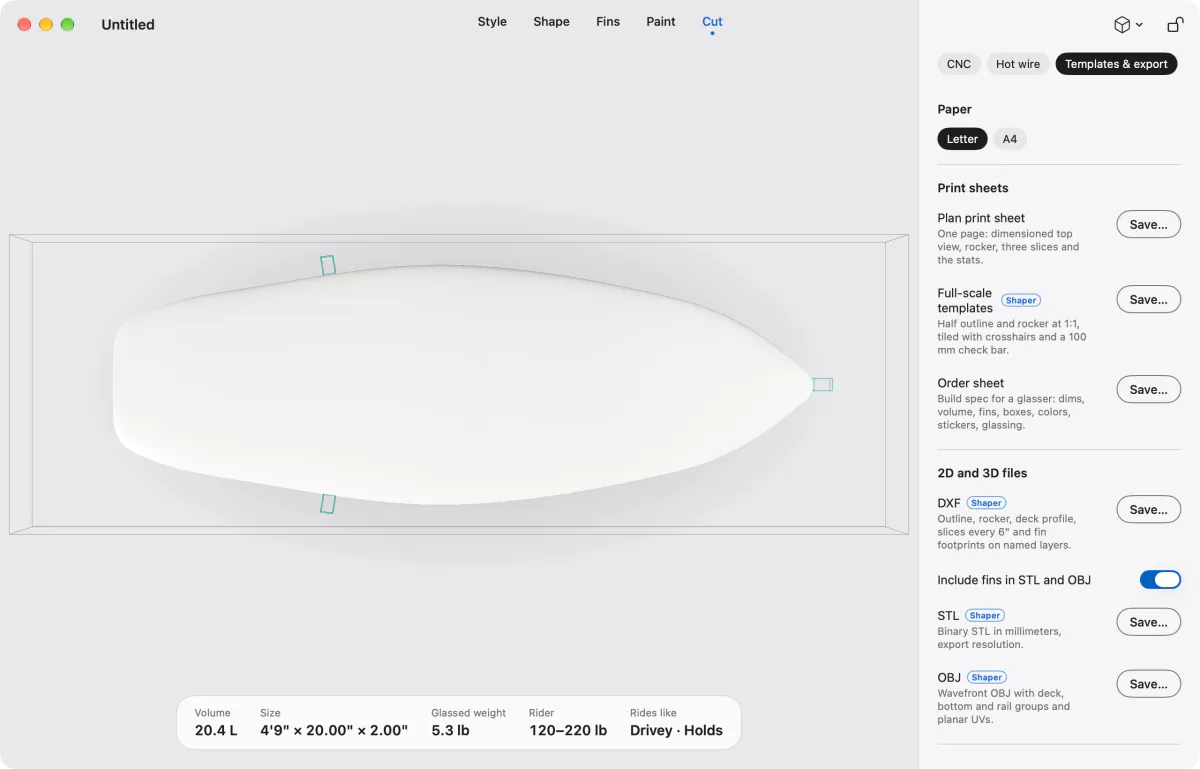Choose Letter paper size
1200x769 pixels.
coord(962,139)
